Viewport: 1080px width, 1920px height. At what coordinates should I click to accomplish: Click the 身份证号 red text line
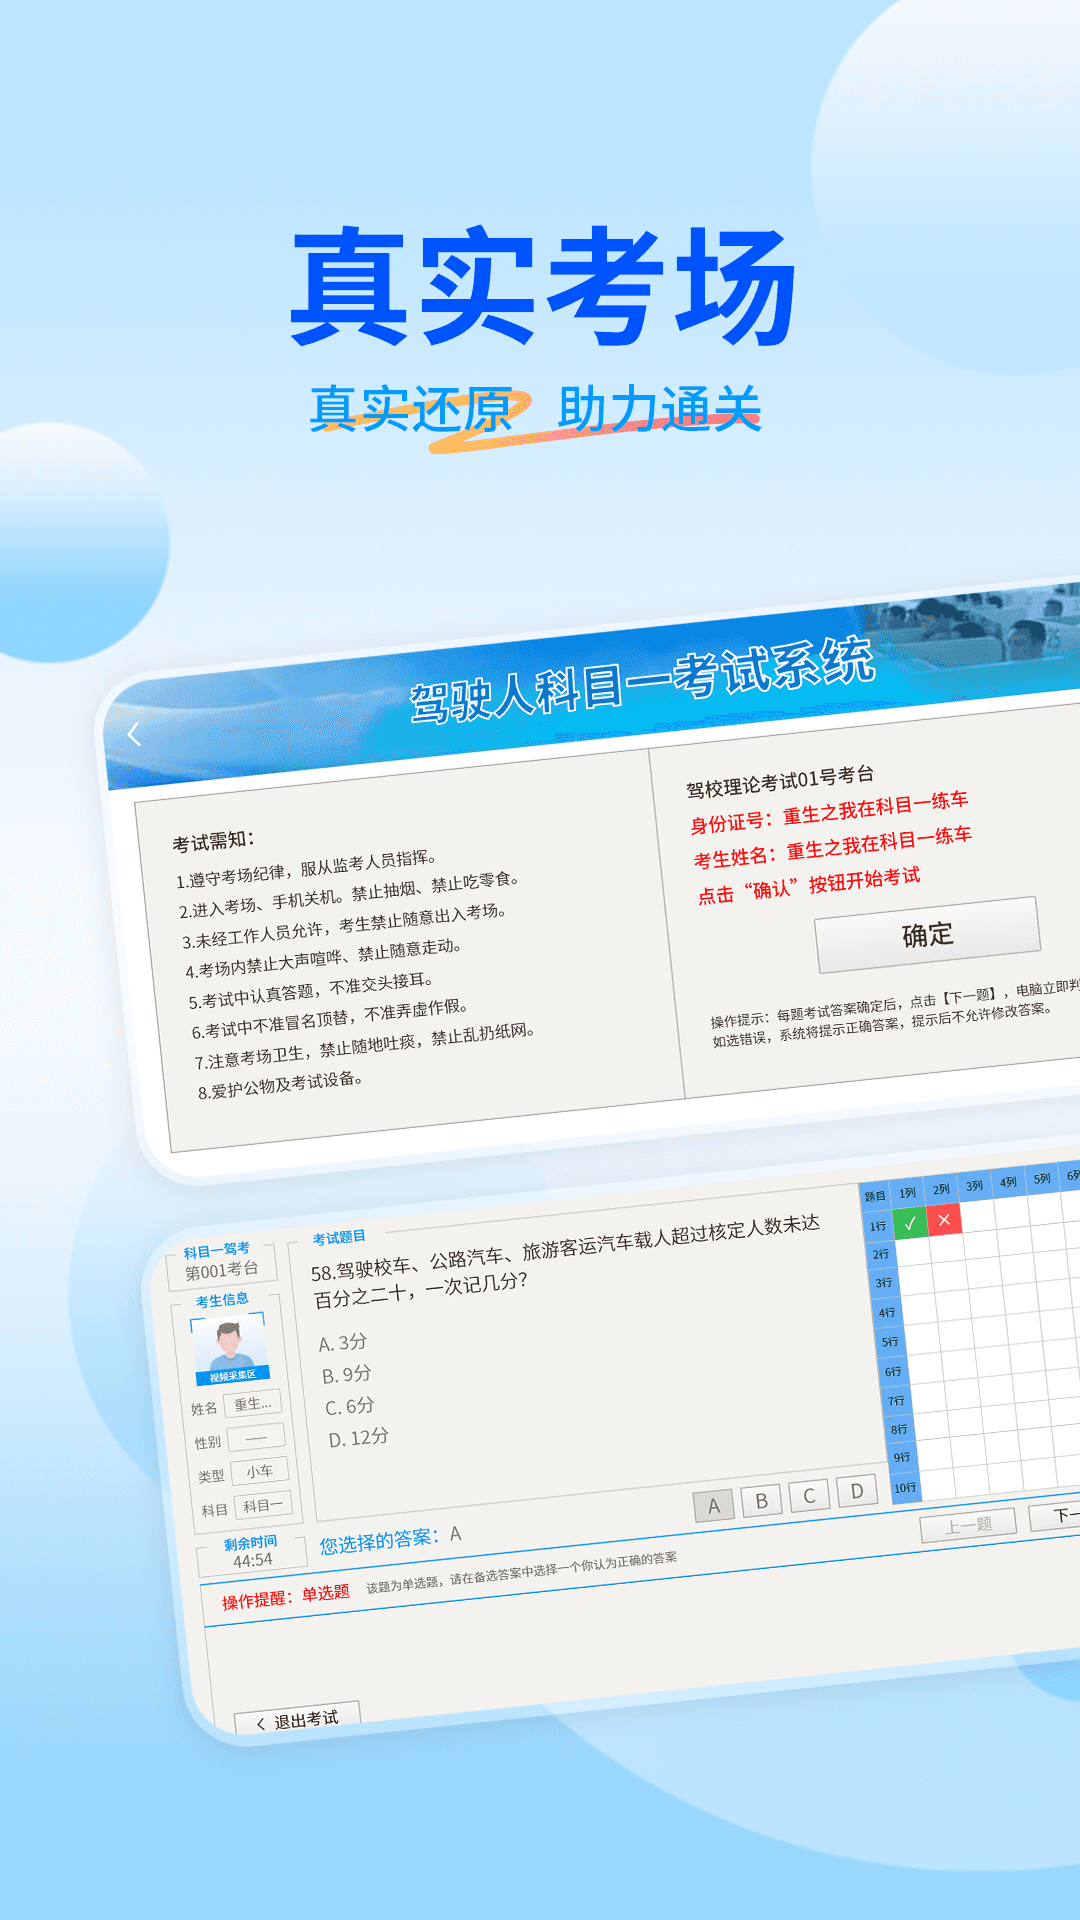(x=829, y=812)
